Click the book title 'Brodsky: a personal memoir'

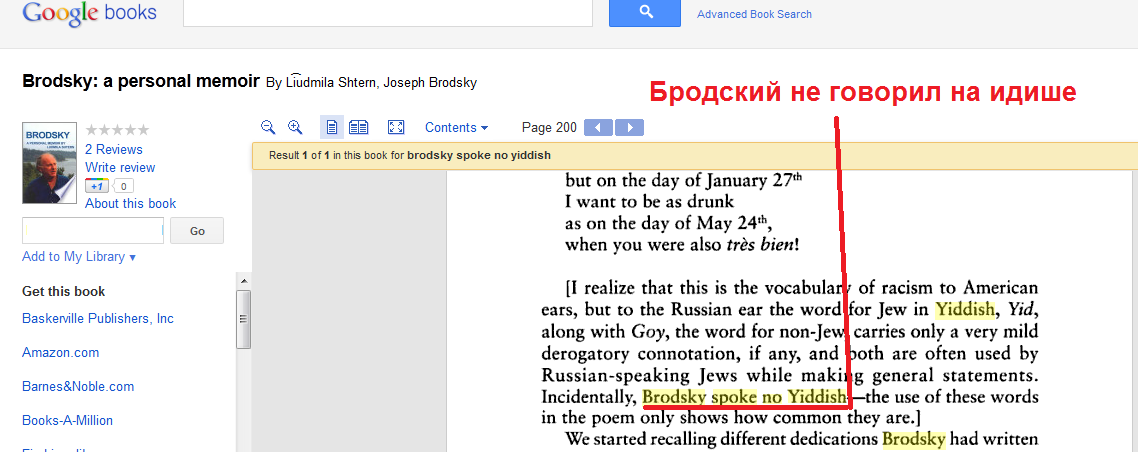[x=141, y=81]
